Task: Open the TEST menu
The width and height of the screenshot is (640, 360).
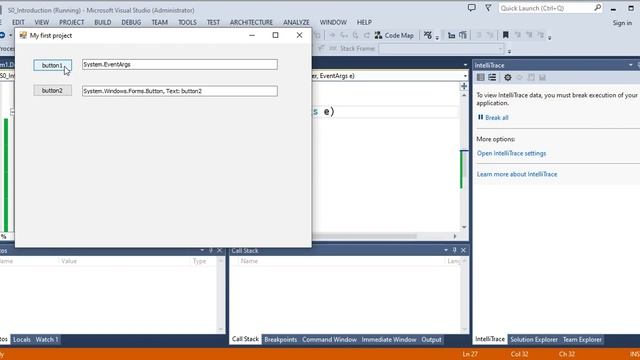Action: tap(213, 22)
